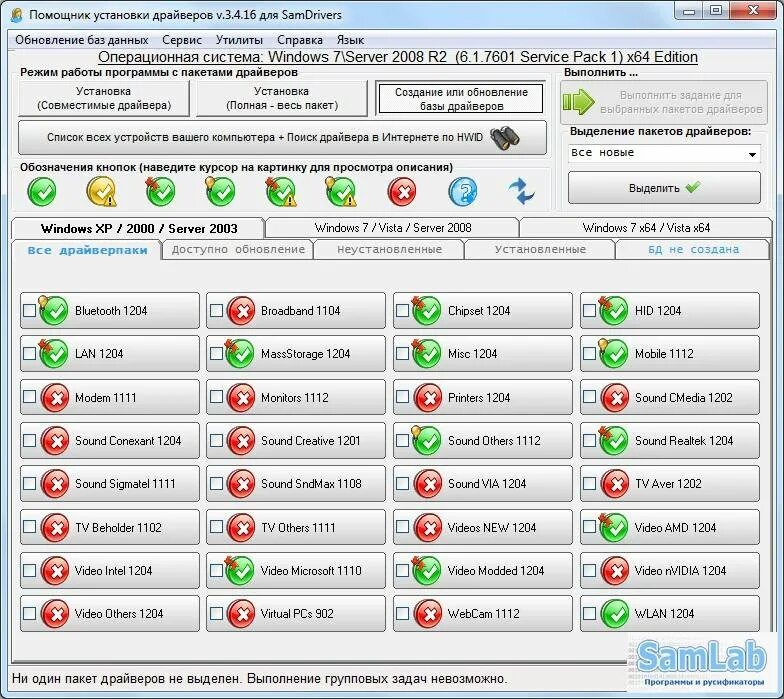Select the Windows XP / 2000 / Server 2003 tab

click(x=138, y=228)
